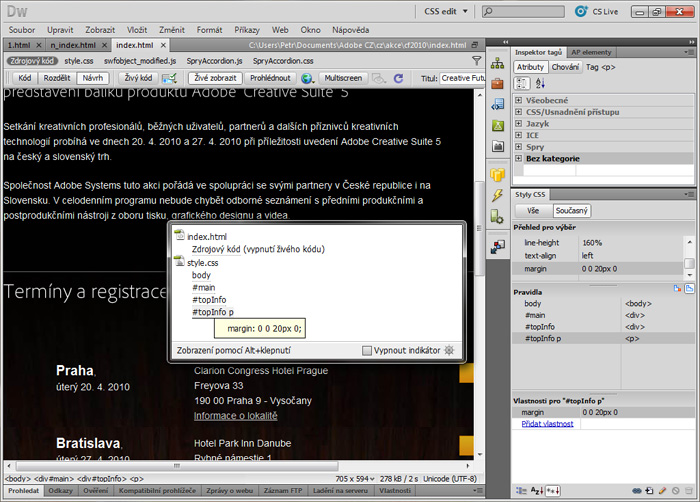The height and width of the screenshot is (502, 700).
Task: Click the CSS summary scrollbar thumb beside text-align
Action: click(x=689, y=264)
